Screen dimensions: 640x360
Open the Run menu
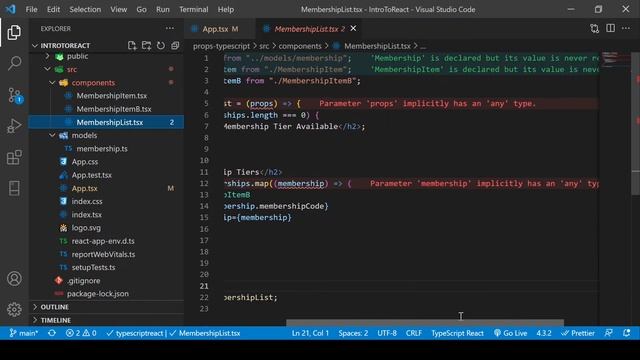[162, 9]
